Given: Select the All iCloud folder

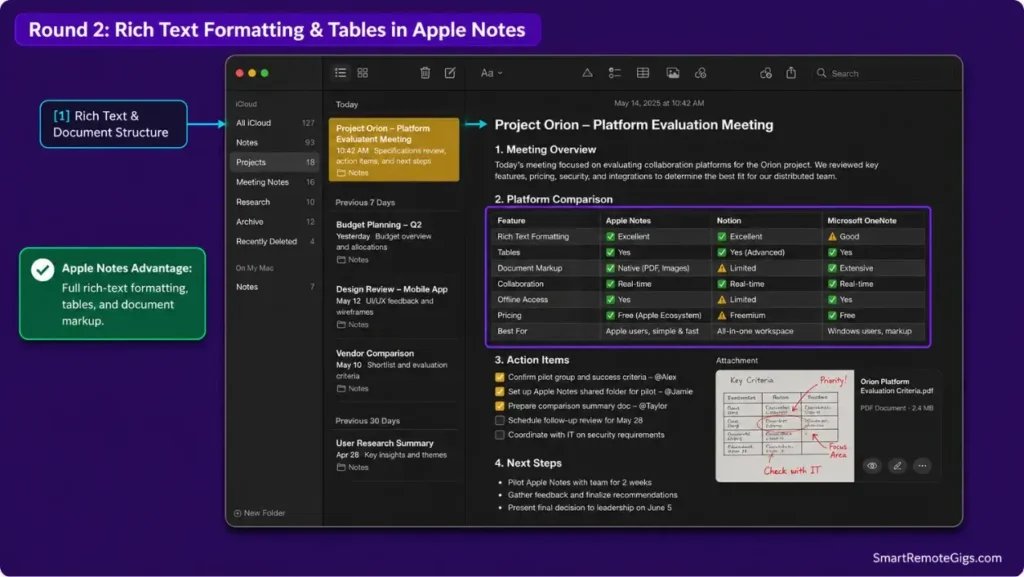Looking at the screenshot, I should coord(275,123).
